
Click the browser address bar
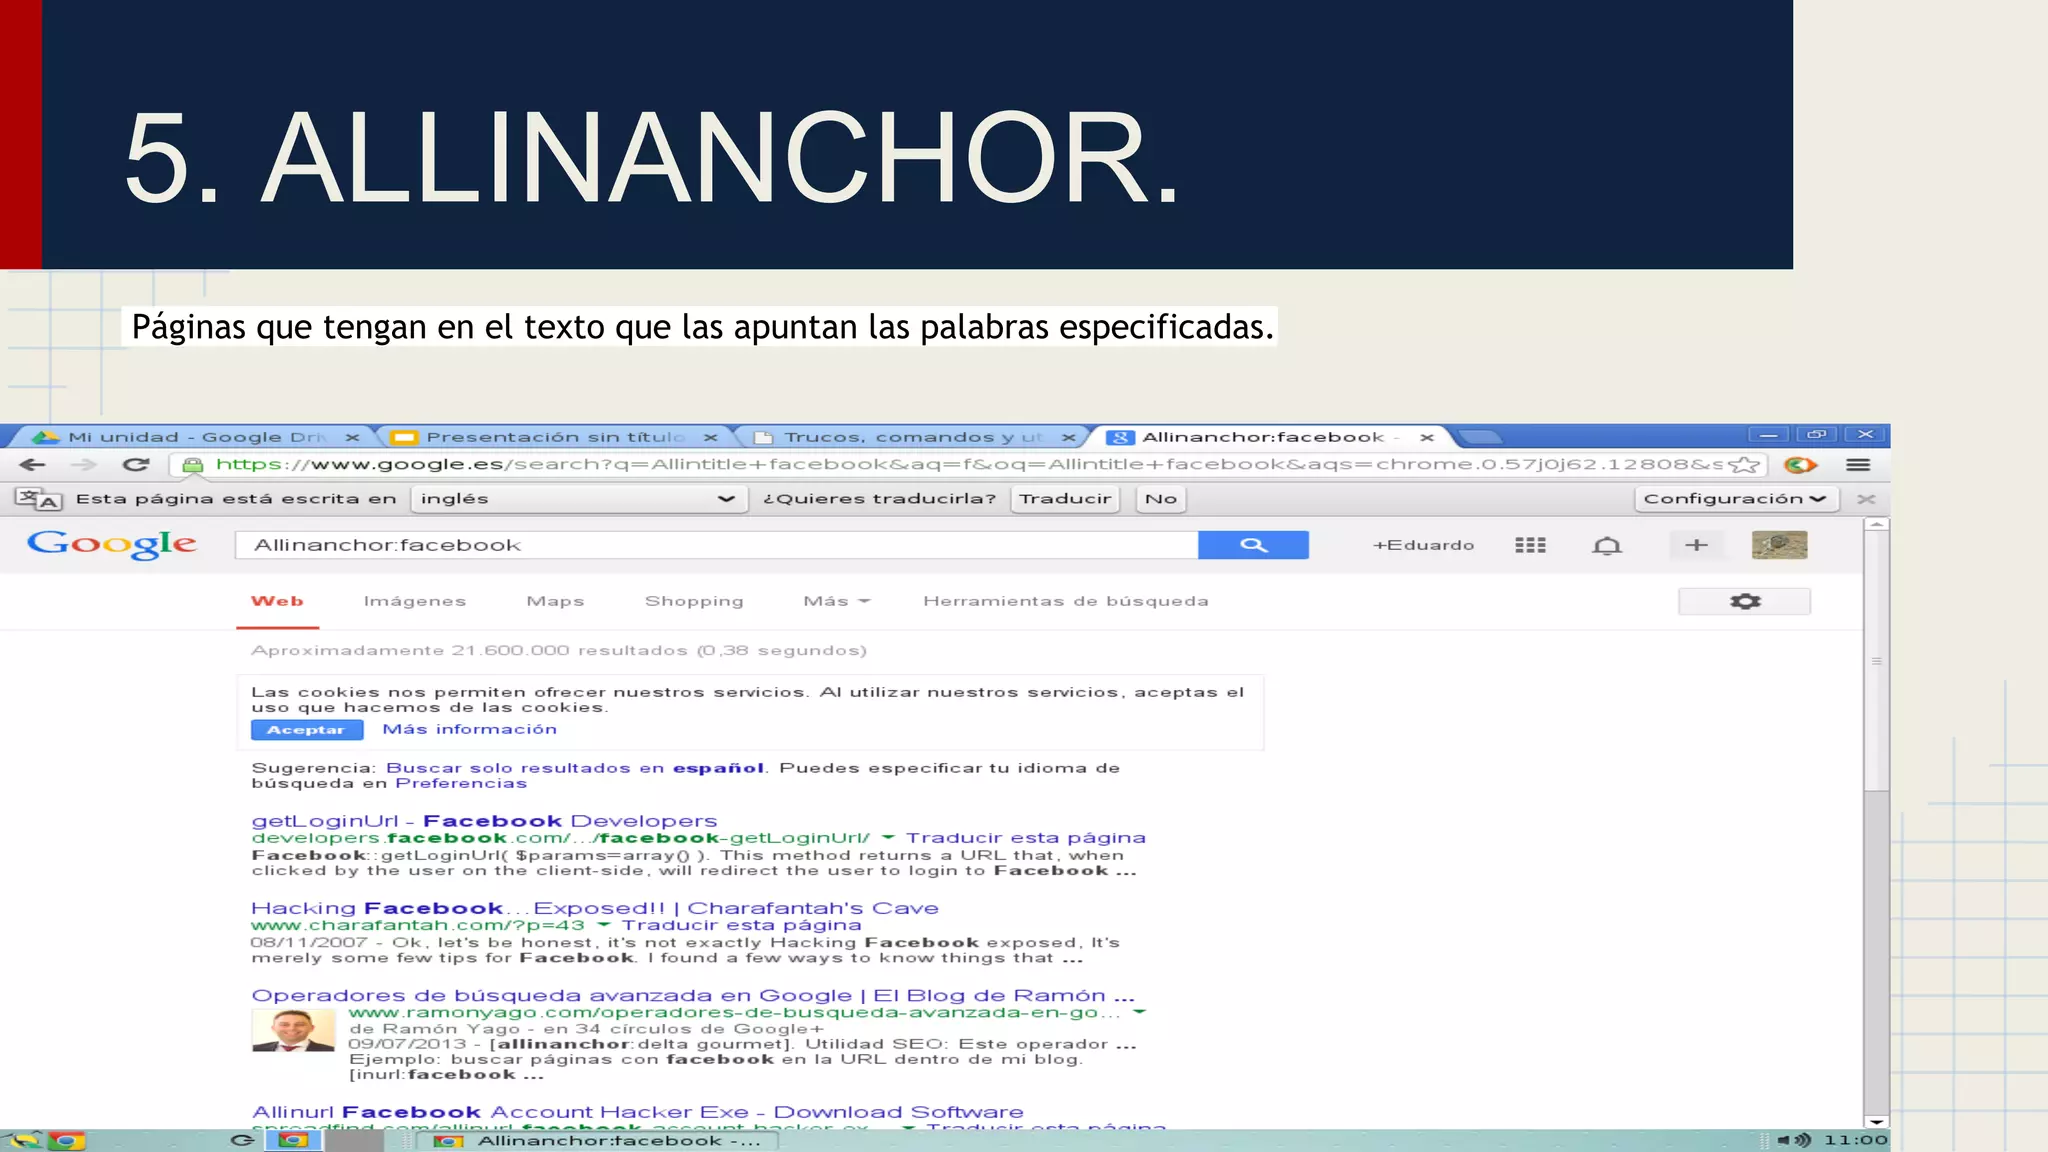tap(970, 465)
